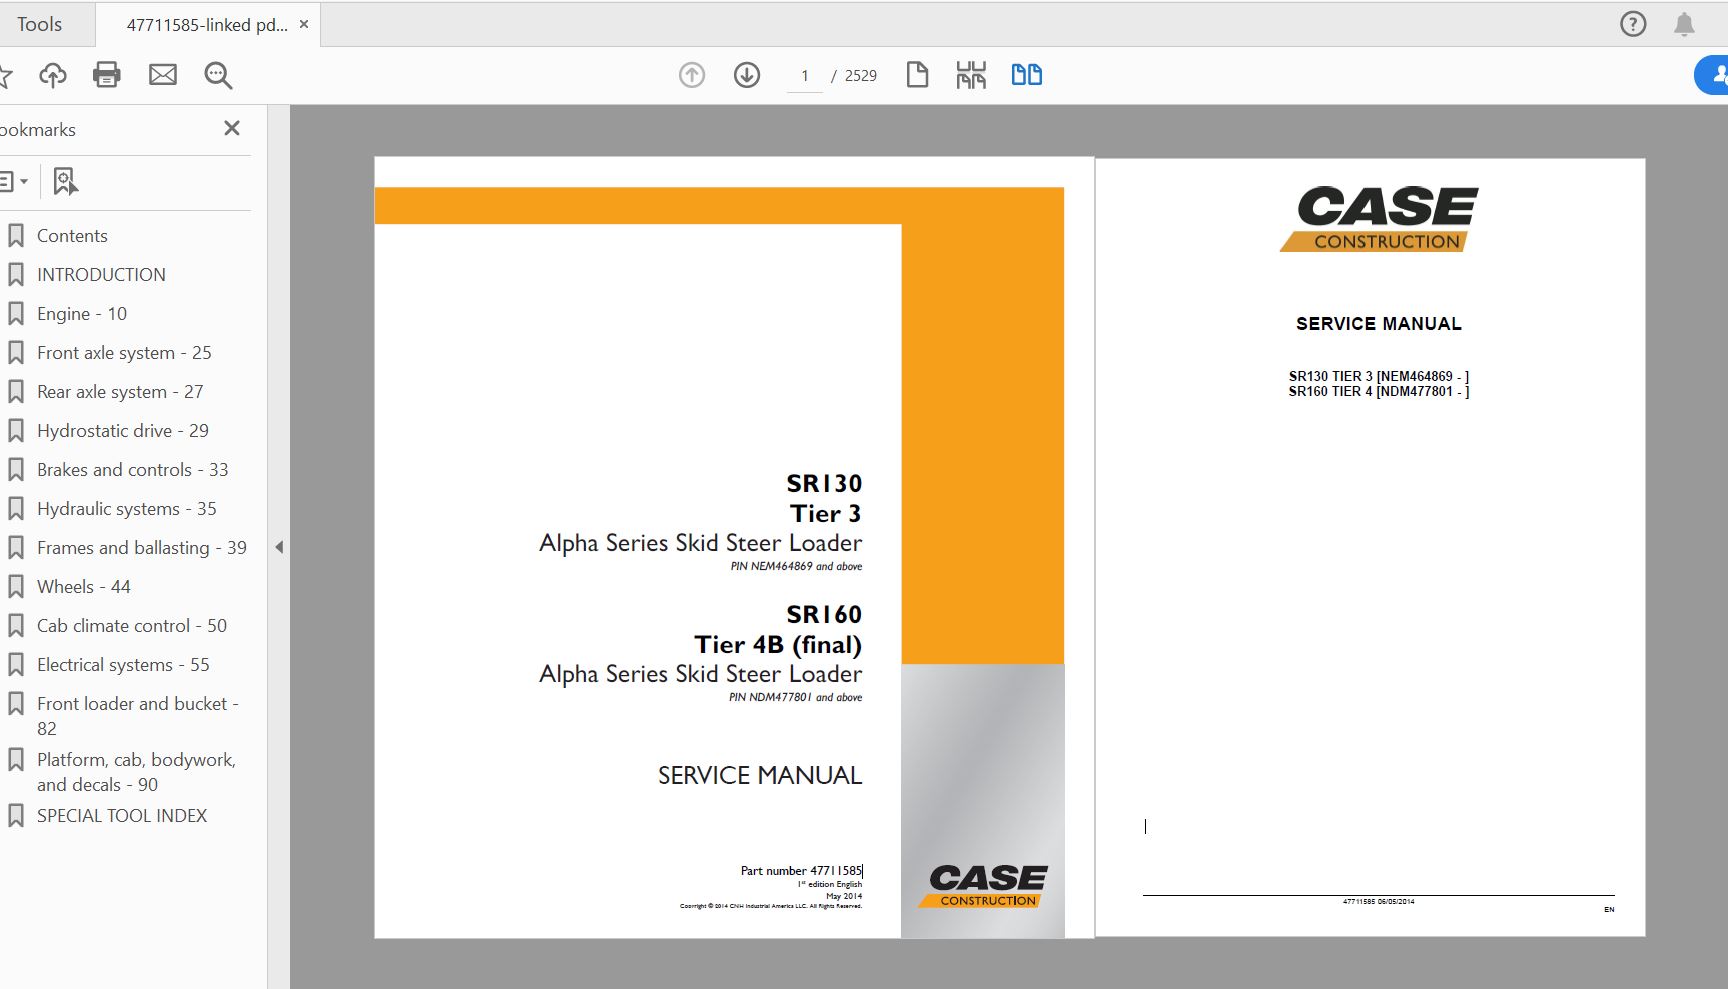Click SERVICE MANUAL heading on right page
The width and height of the screenshot is (1728, 989).
coord(1379,324)
